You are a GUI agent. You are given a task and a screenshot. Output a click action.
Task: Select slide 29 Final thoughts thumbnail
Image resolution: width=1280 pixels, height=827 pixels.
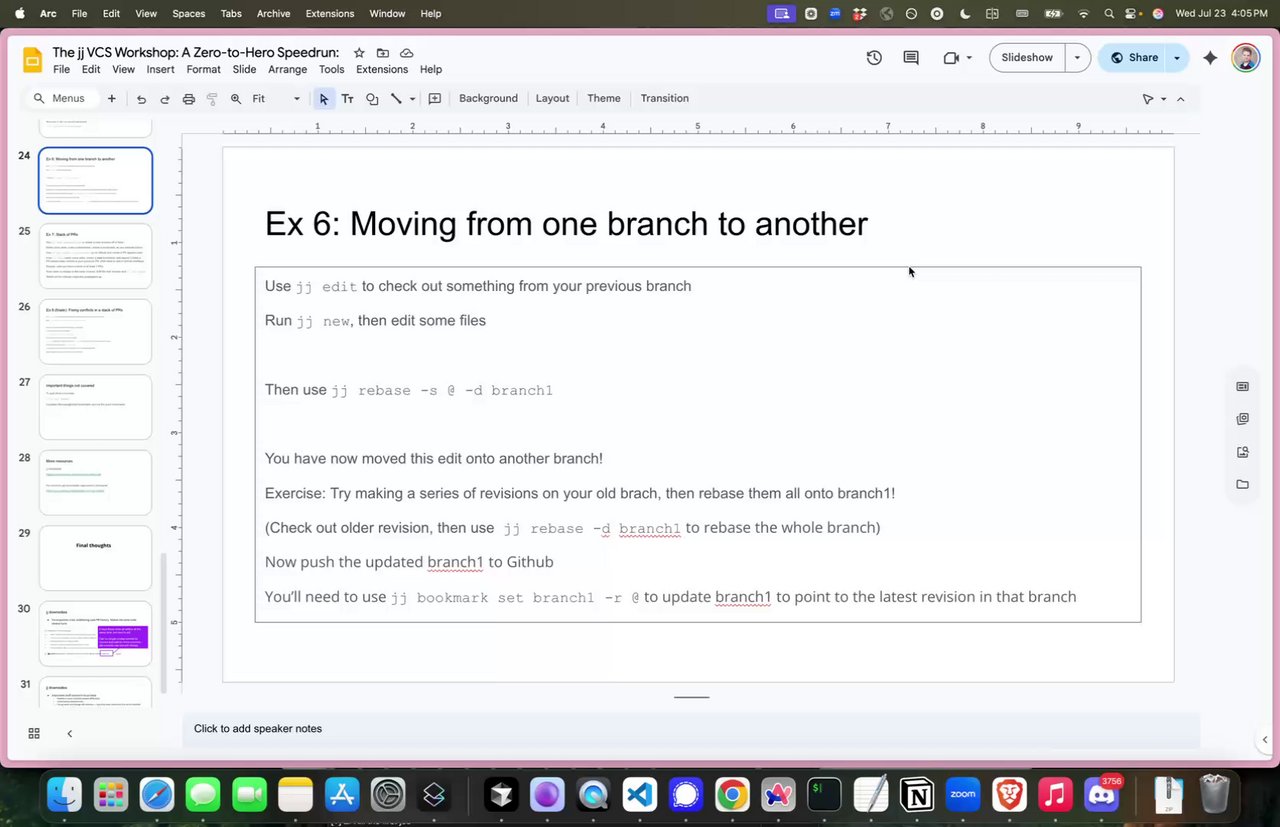pyautogui.click(x=95, y=558)
